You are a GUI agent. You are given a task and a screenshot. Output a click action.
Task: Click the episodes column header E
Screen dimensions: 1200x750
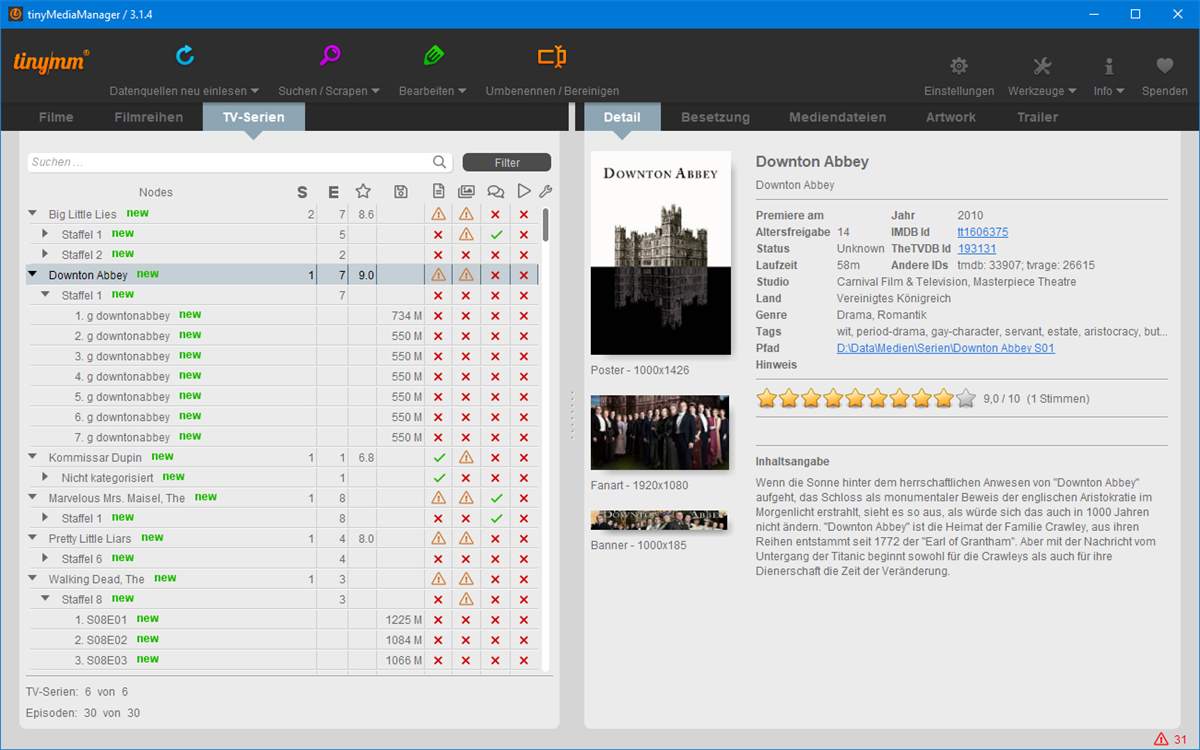coord(333,192)
